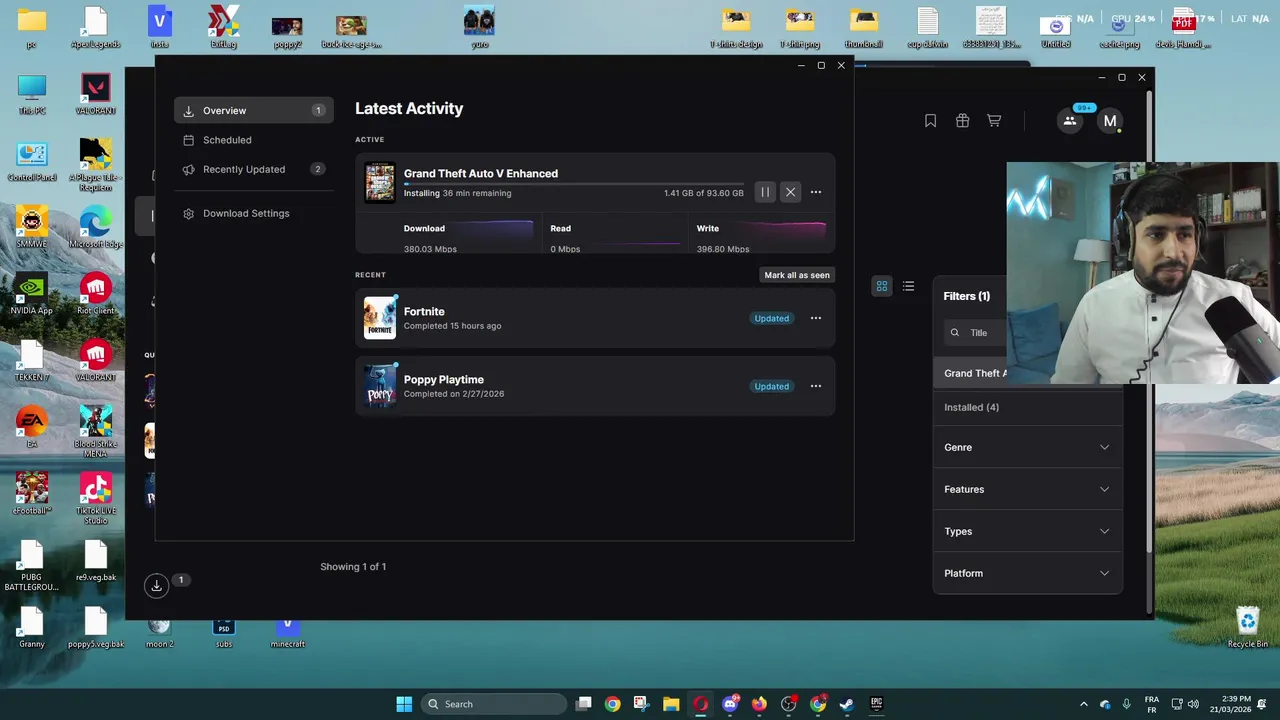Open TikTok LIVE Studio desktop shortcut
Viewport: 1280px width, 720px height.
pos(96,497)
